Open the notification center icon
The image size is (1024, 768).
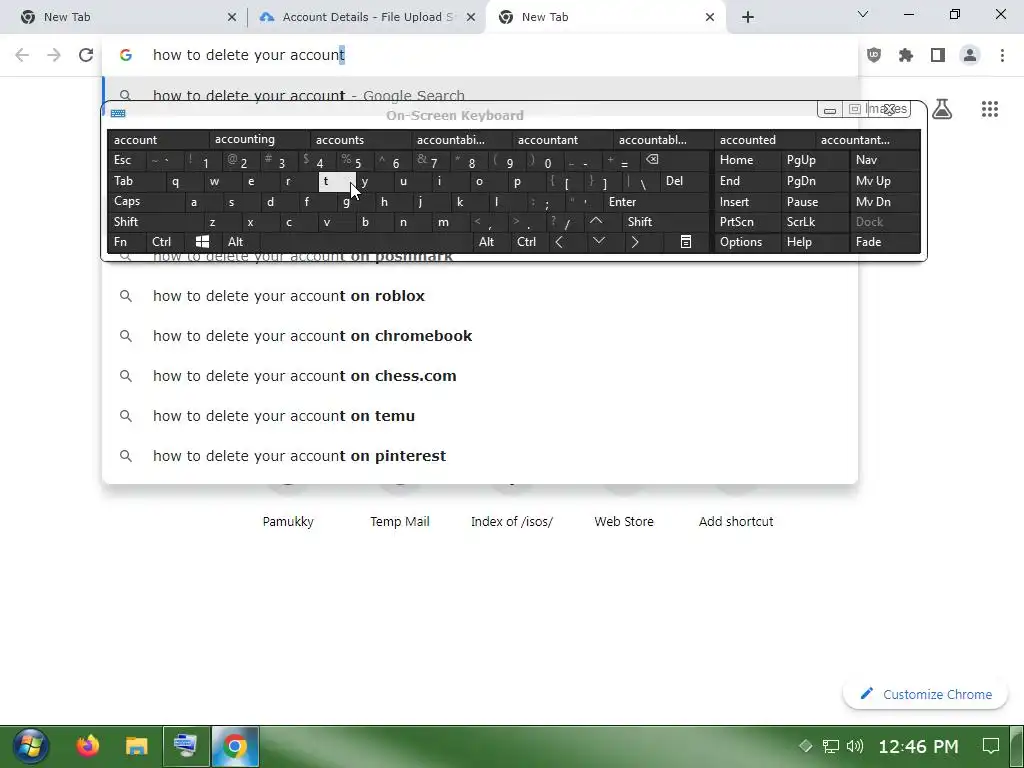click(x=991, y=746)
